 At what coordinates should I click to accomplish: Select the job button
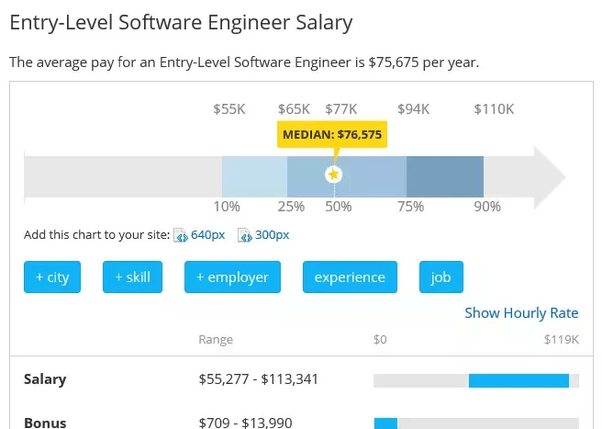pyautogui.click(x=441, y=277)
